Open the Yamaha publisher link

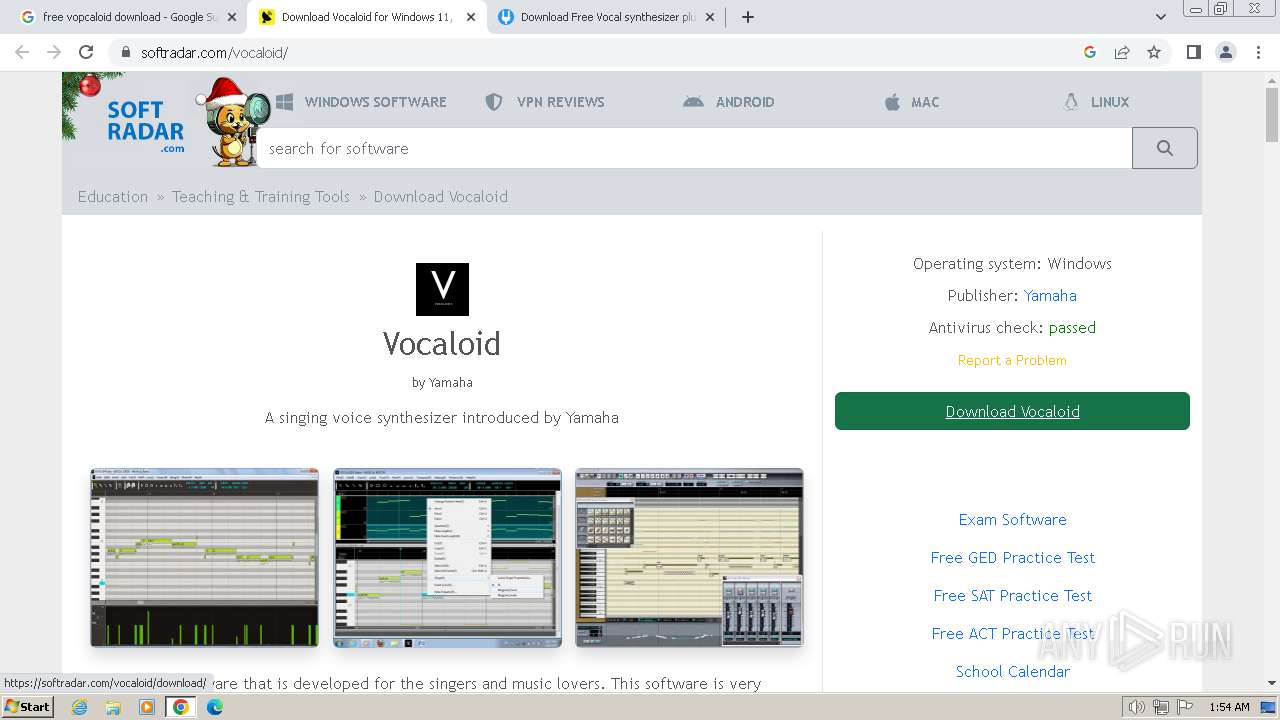1050,296
